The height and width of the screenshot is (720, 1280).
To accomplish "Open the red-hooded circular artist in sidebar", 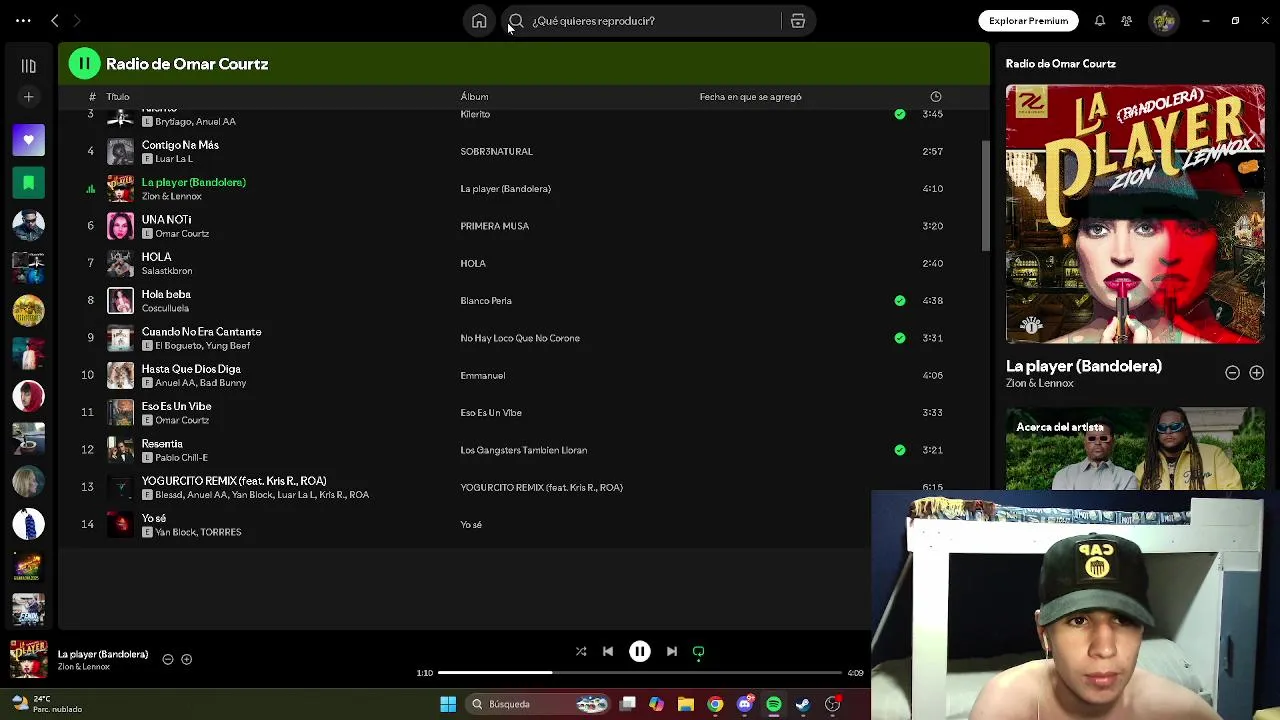I will tap(28, 396).
